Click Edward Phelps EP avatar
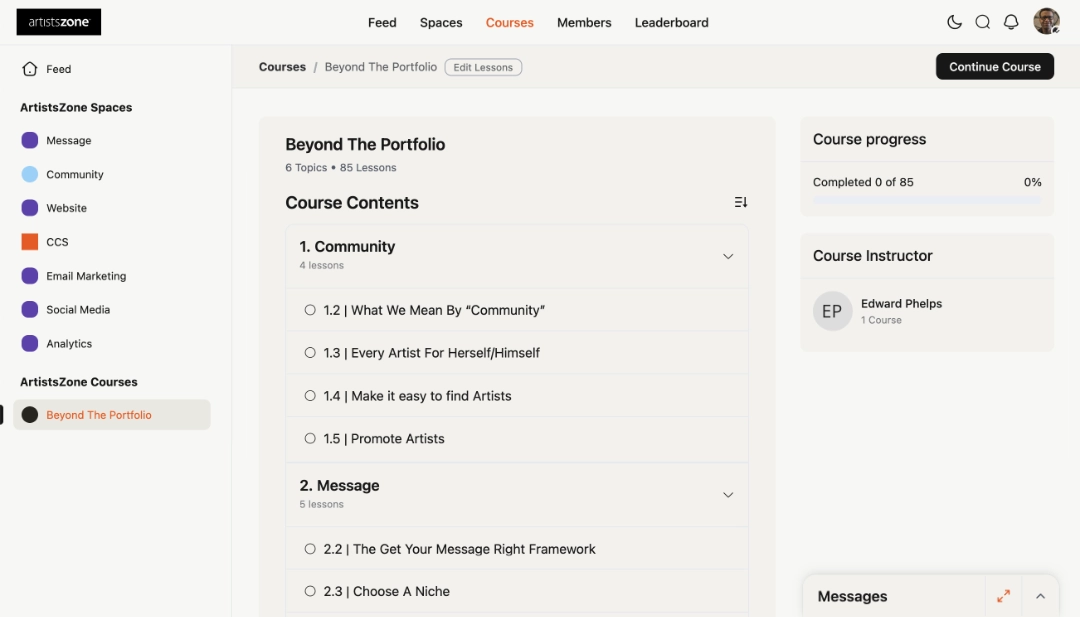Image resolution: width=1080 pixels, height=617 pixels. tap(832, 311)
